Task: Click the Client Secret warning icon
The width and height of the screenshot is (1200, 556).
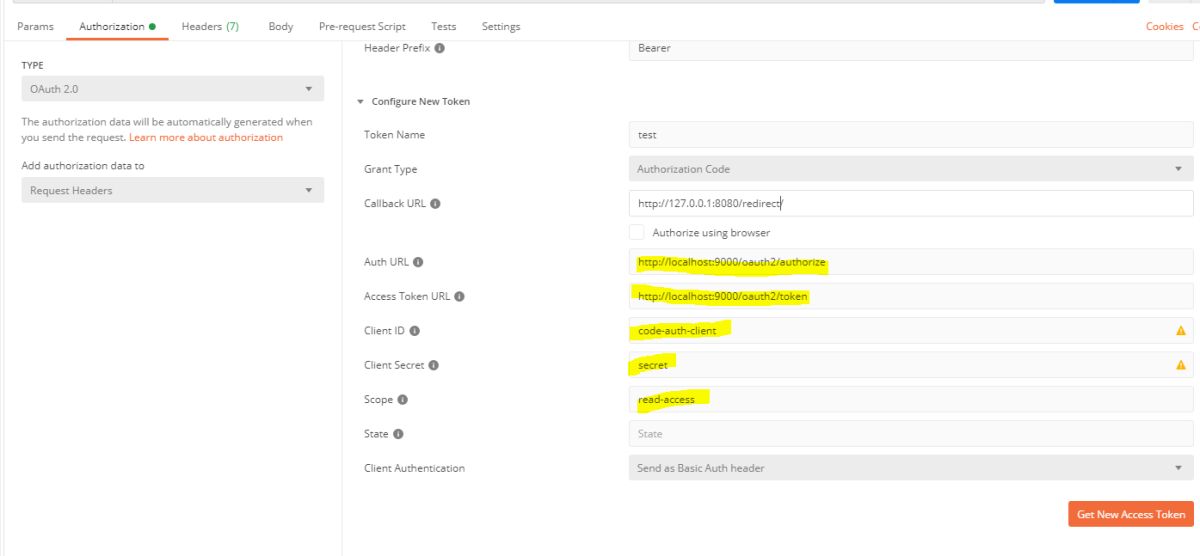Action: point(1180,365)
